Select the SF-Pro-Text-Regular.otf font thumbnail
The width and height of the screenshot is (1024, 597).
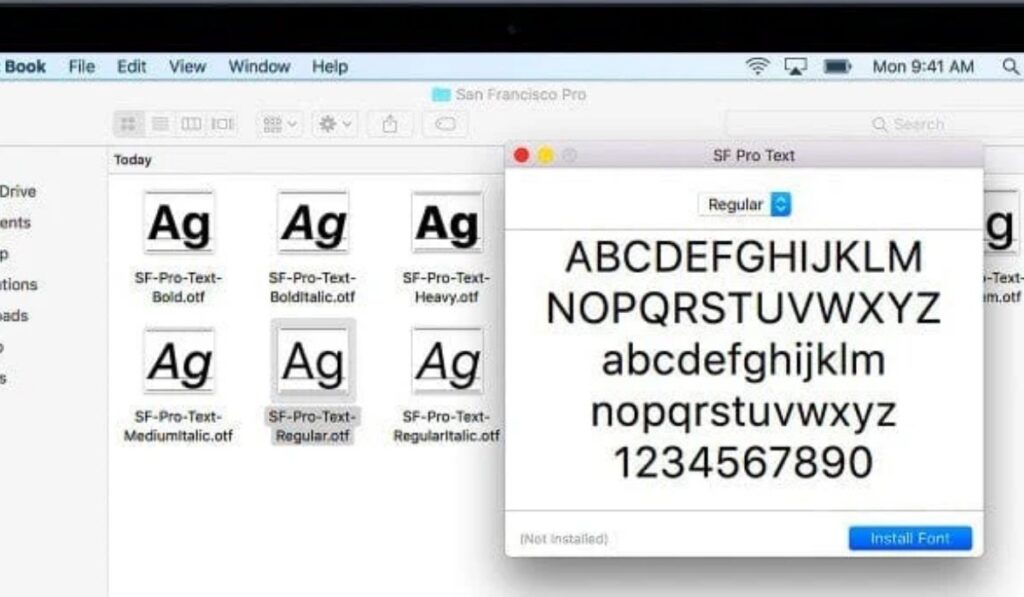pyautogui.click(x=313, y=361)
